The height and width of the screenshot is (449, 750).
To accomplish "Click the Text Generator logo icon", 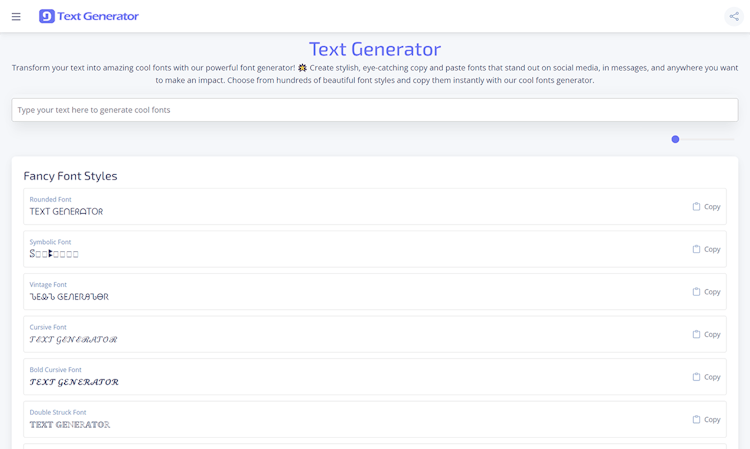I will (47, 16).
